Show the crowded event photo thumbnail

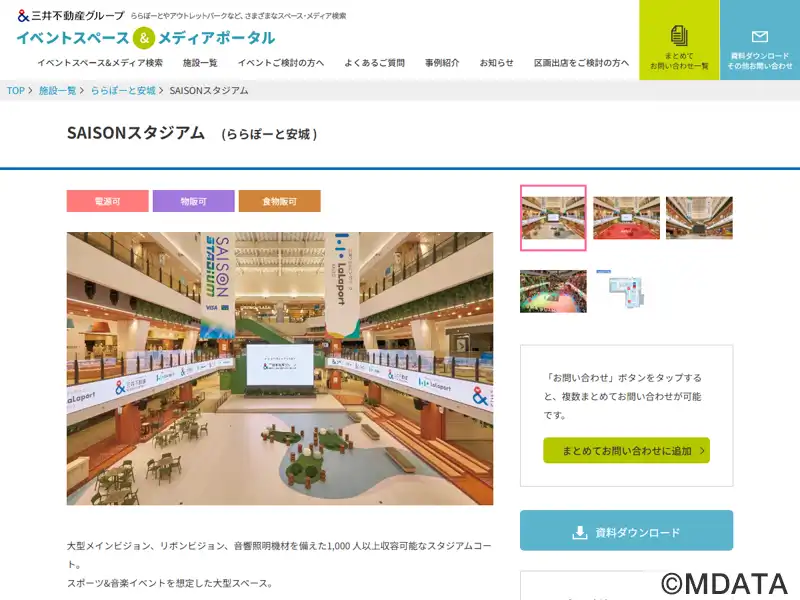point(553,291)
